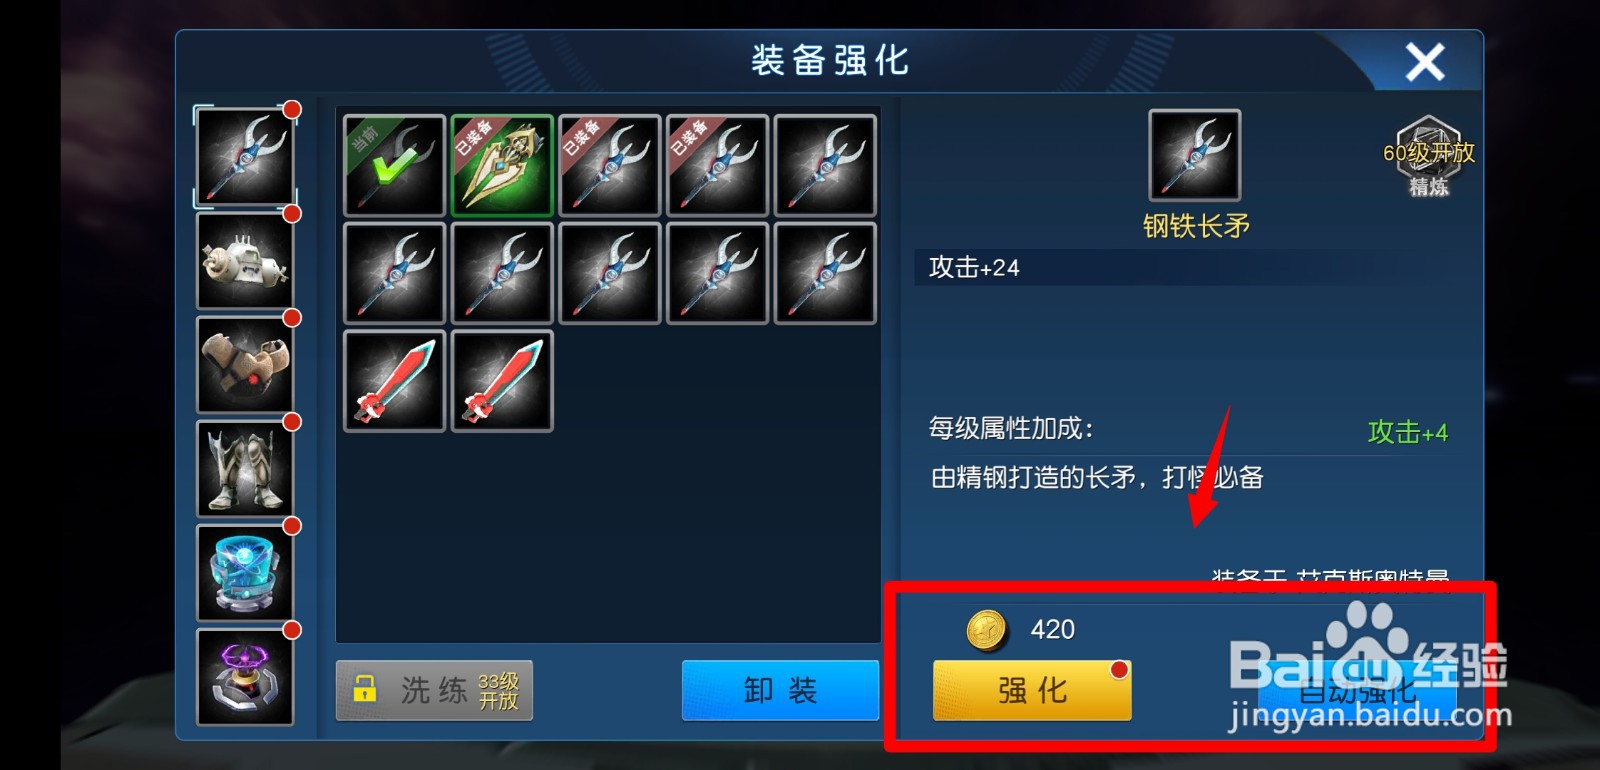Close the 装备强化 equipment panel
This screenshot has height=770, width=1600.
click(x=1425, y=62)
